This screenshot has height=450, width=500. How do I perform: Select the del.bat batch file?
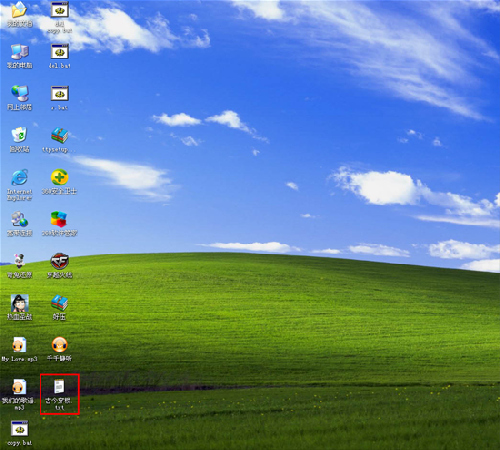pos(60,52)
